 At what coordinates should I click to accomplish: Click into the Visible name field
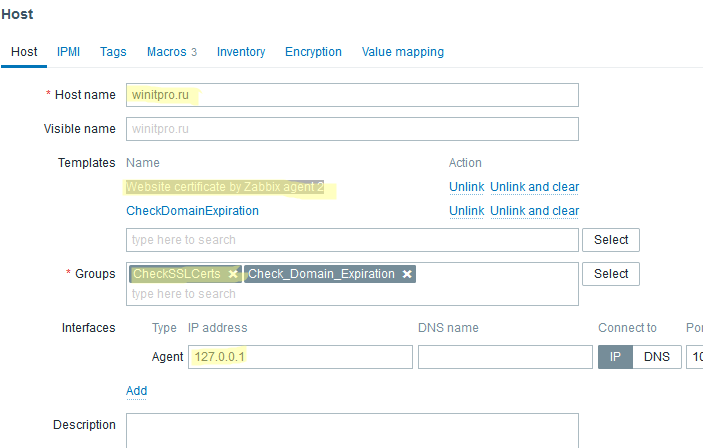coord(352,129)
